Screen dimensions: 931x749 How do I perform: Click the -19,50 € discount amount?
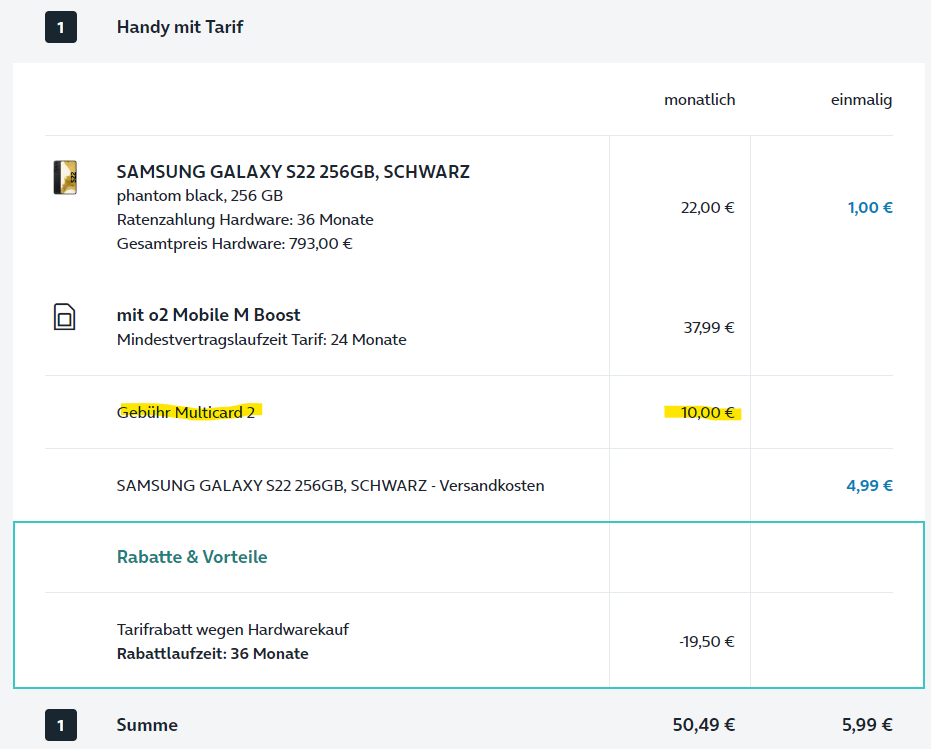point(707,642)
